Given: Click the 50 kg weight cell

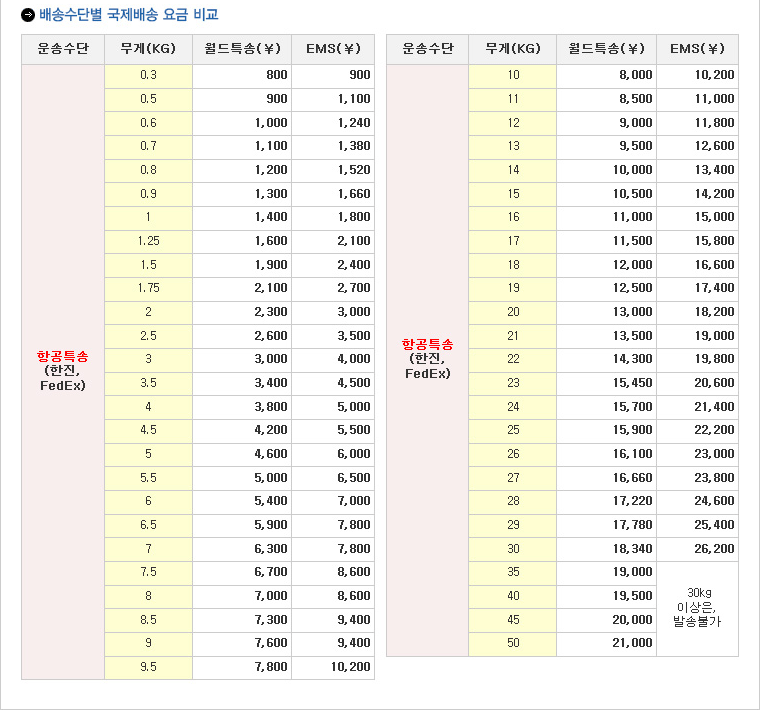Looking at the screenshot, I should tap(513, 643).
